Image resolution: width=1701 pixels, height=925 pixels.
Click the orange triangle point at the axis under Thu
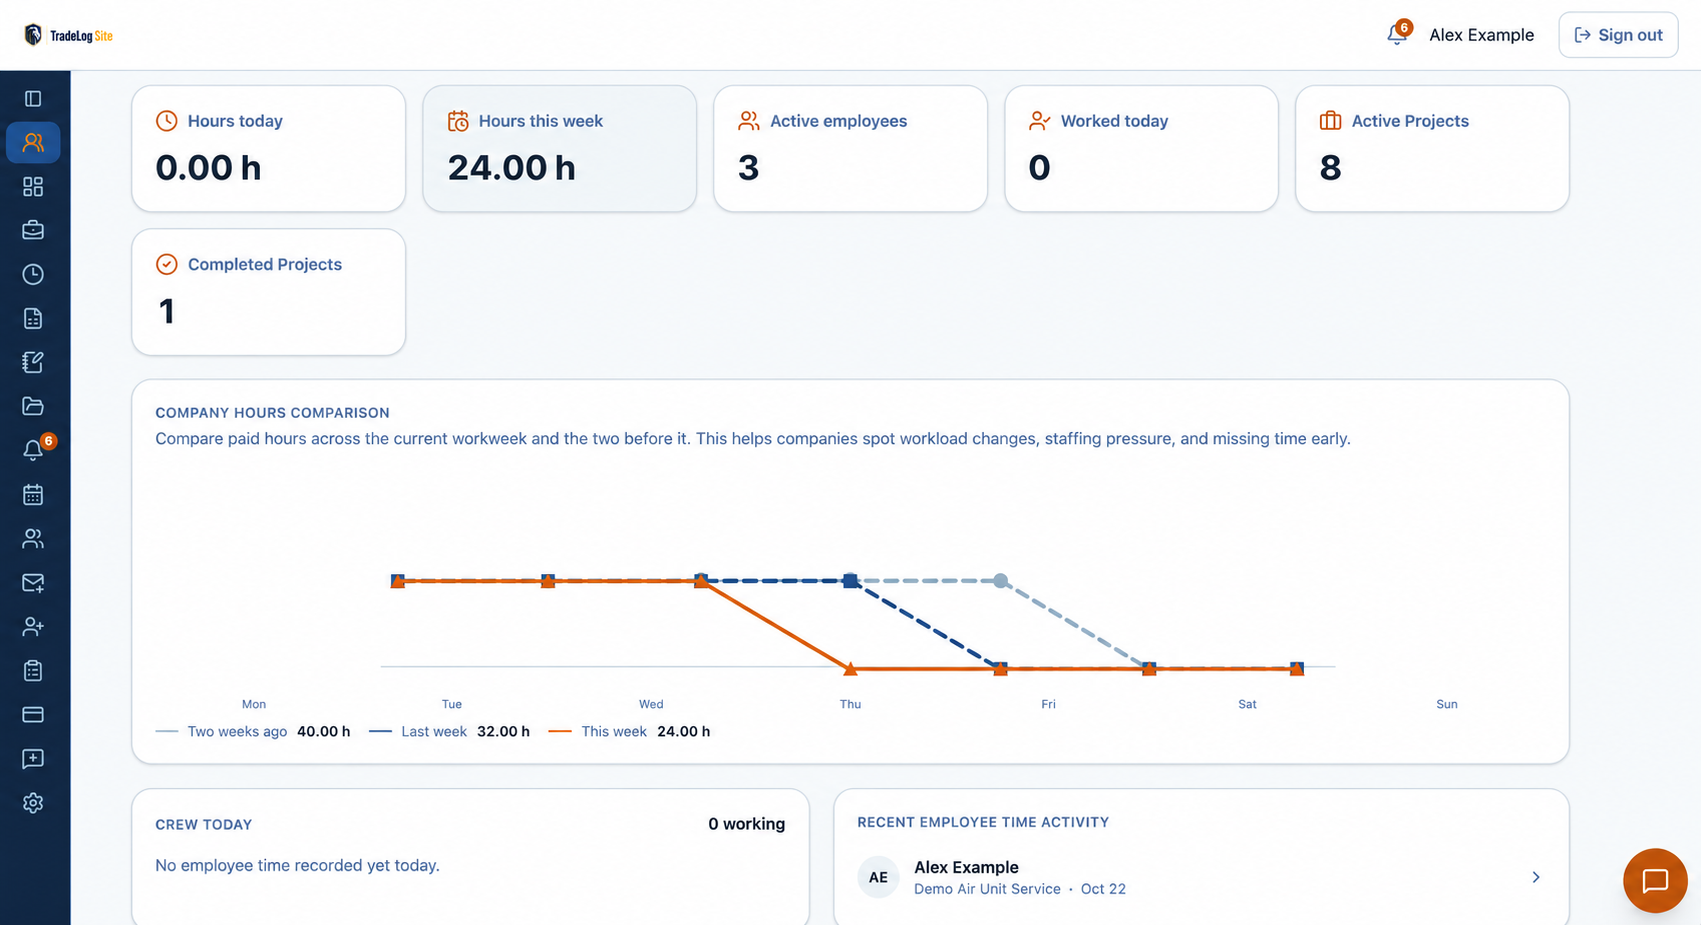coord(850,668)
